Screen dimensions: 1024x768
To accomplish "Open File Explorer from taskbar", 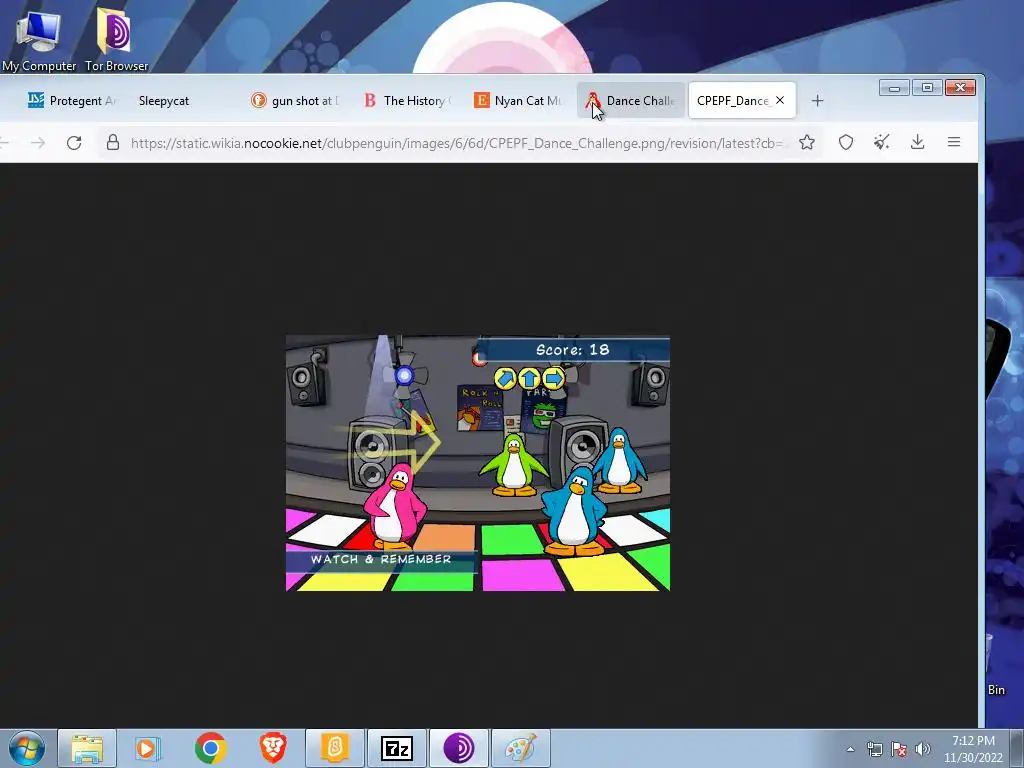I will (87, 748).
